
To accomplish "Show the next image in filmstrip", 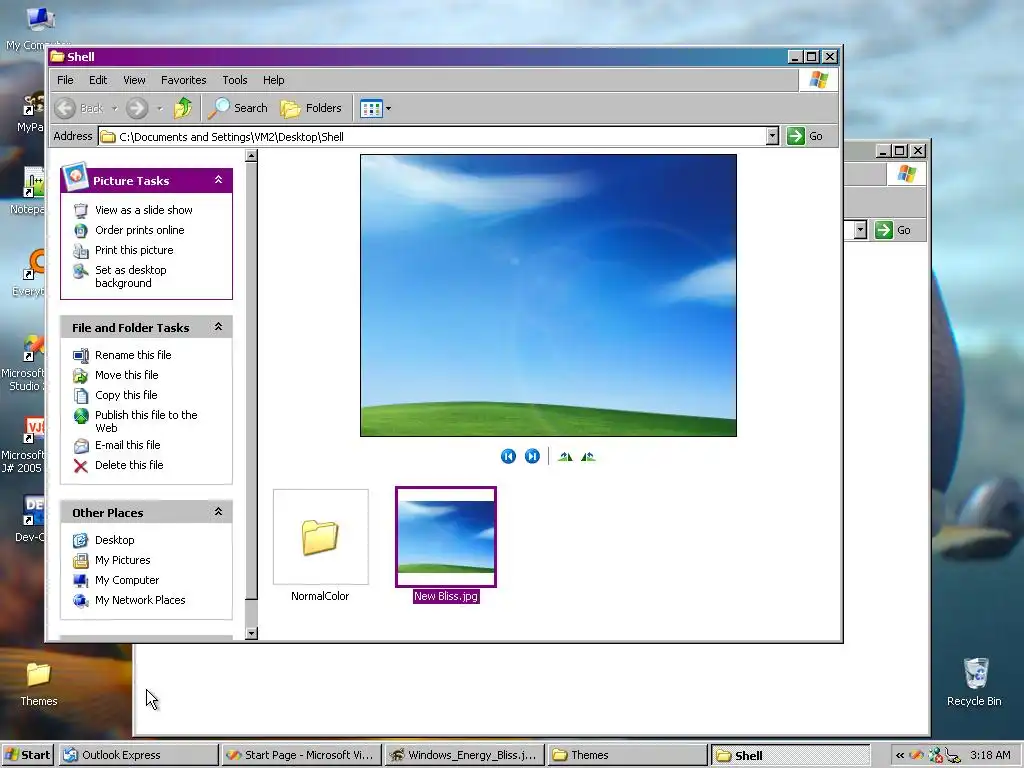I will pos(532,456).
